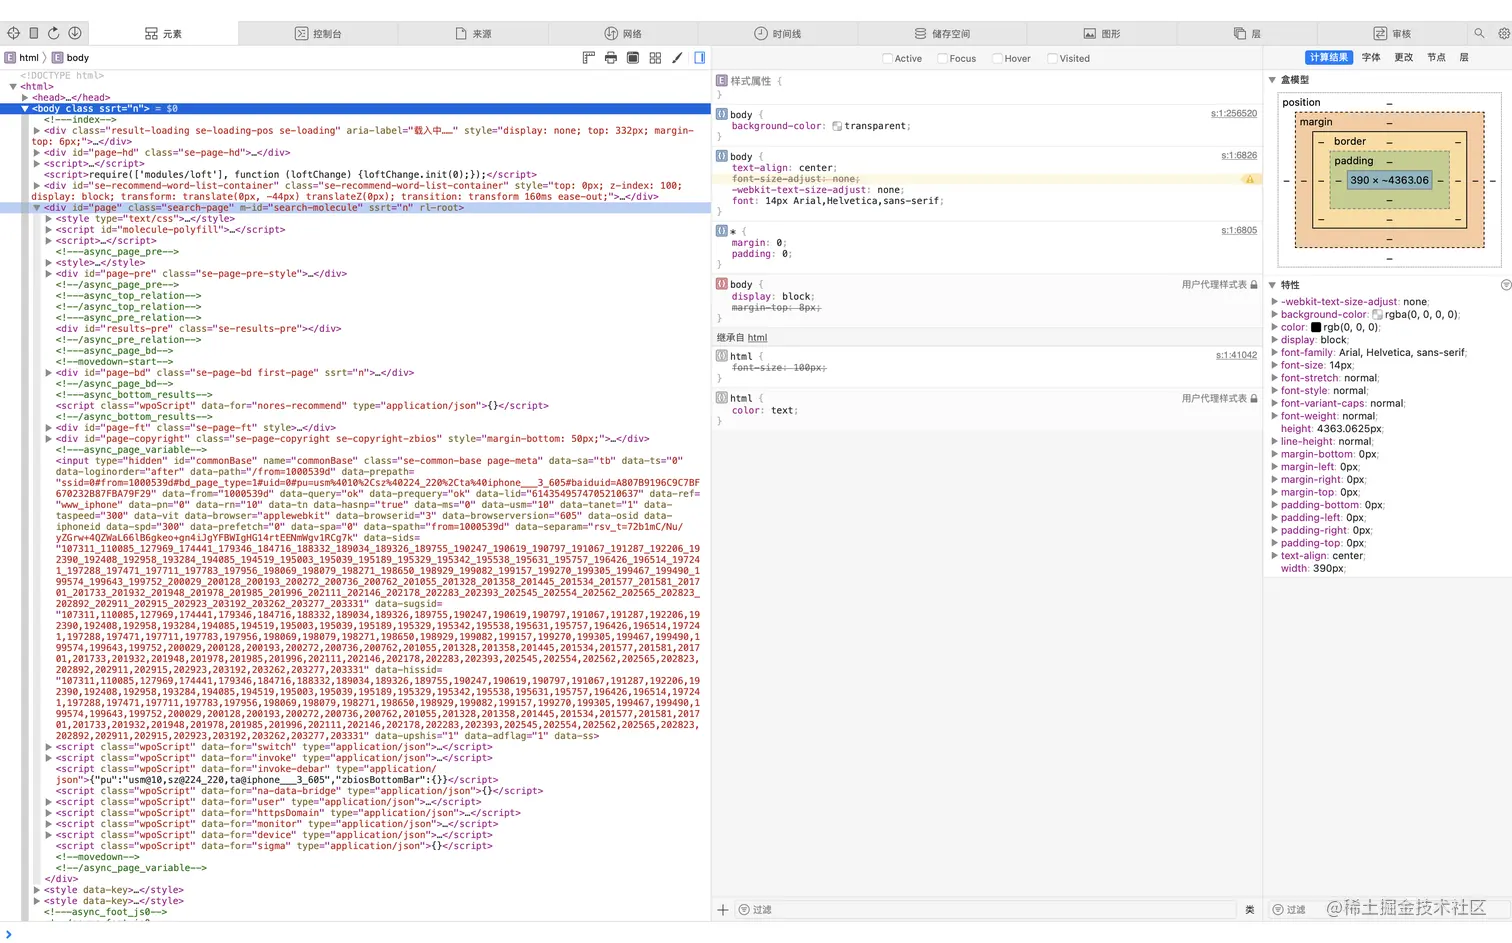Enable the Focus pseudo-class checkbox
Image resolution: width=1512 pixels, height=943 pixels.
click(x=942, y=58)
